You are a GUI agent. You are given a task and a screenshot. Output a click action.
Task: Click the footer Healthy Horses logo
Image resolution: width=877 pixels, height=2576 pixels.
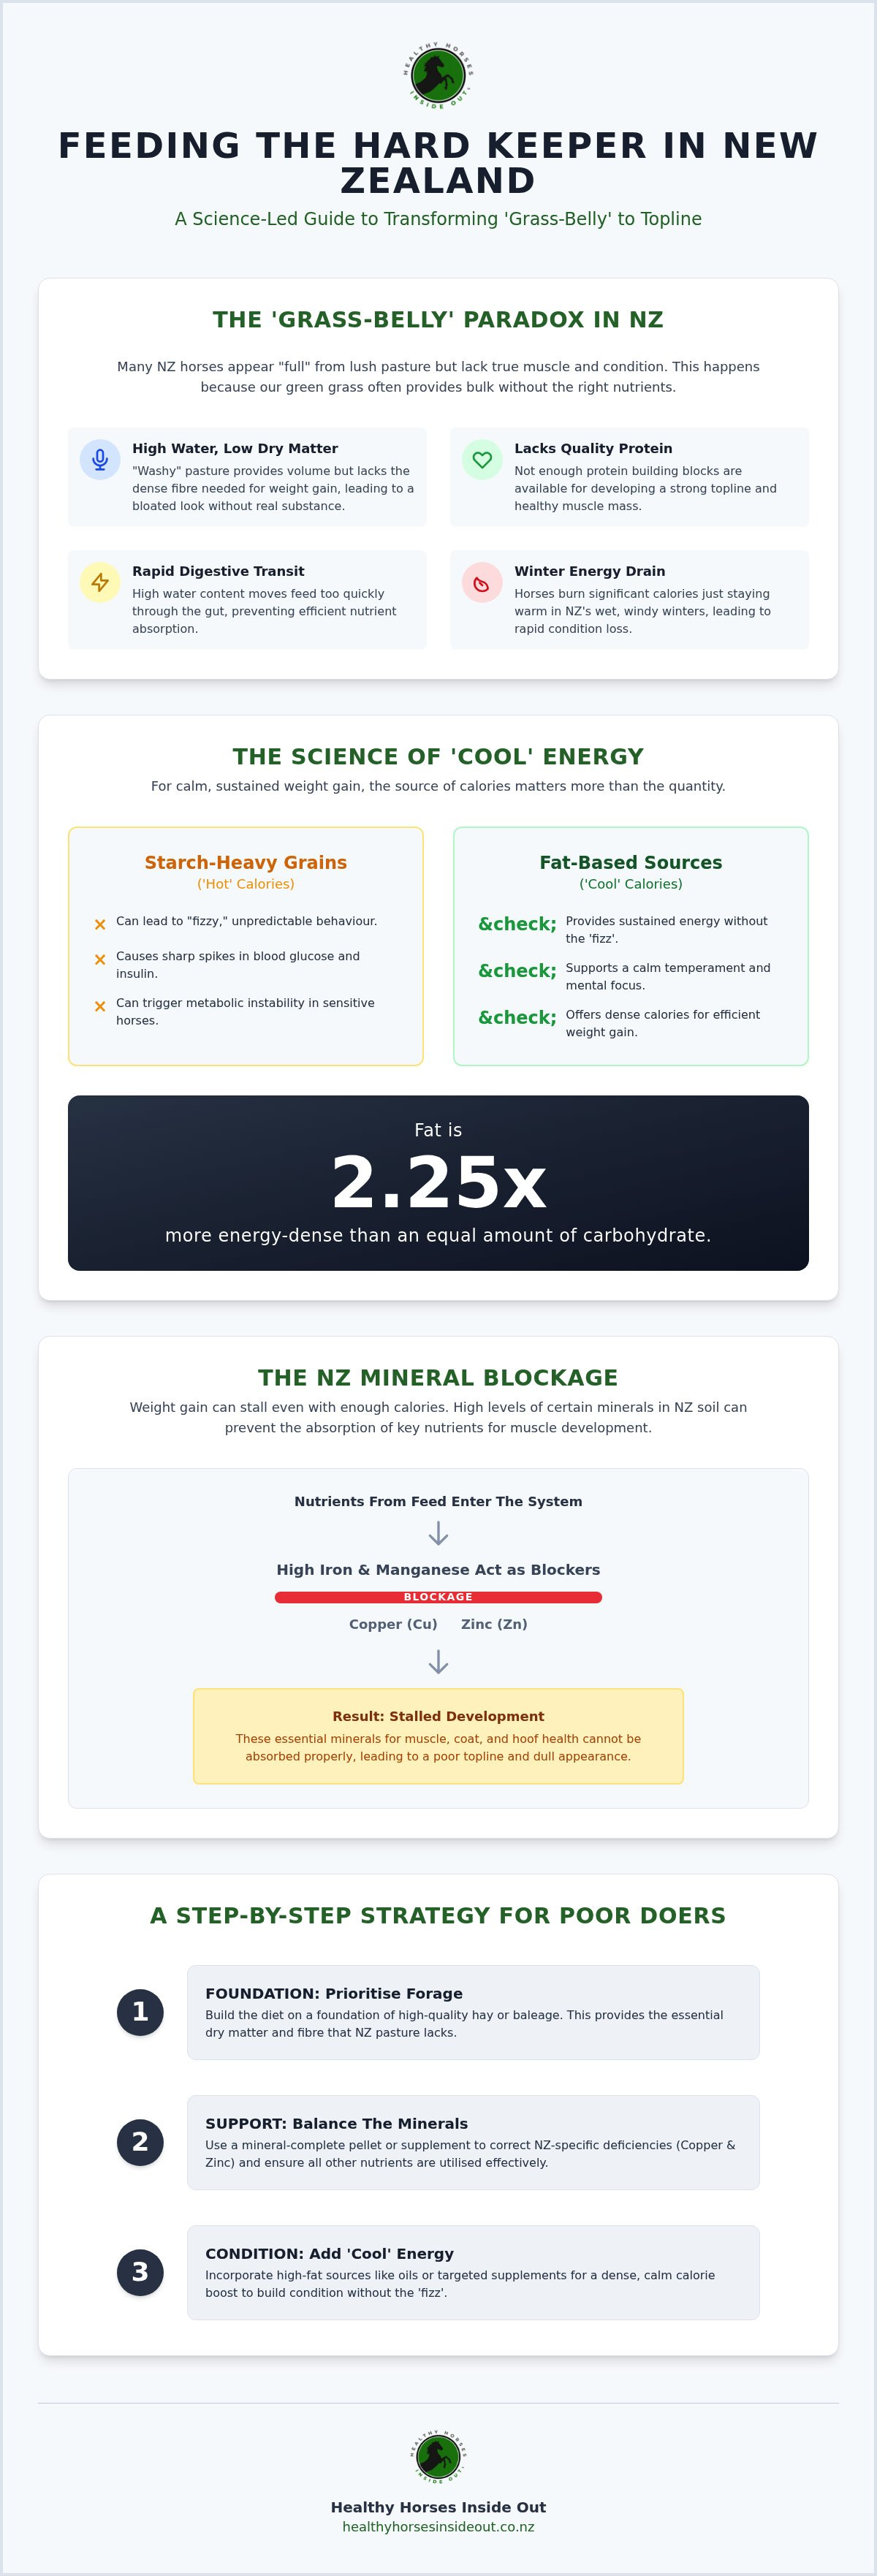click(x=438, y=2456)
